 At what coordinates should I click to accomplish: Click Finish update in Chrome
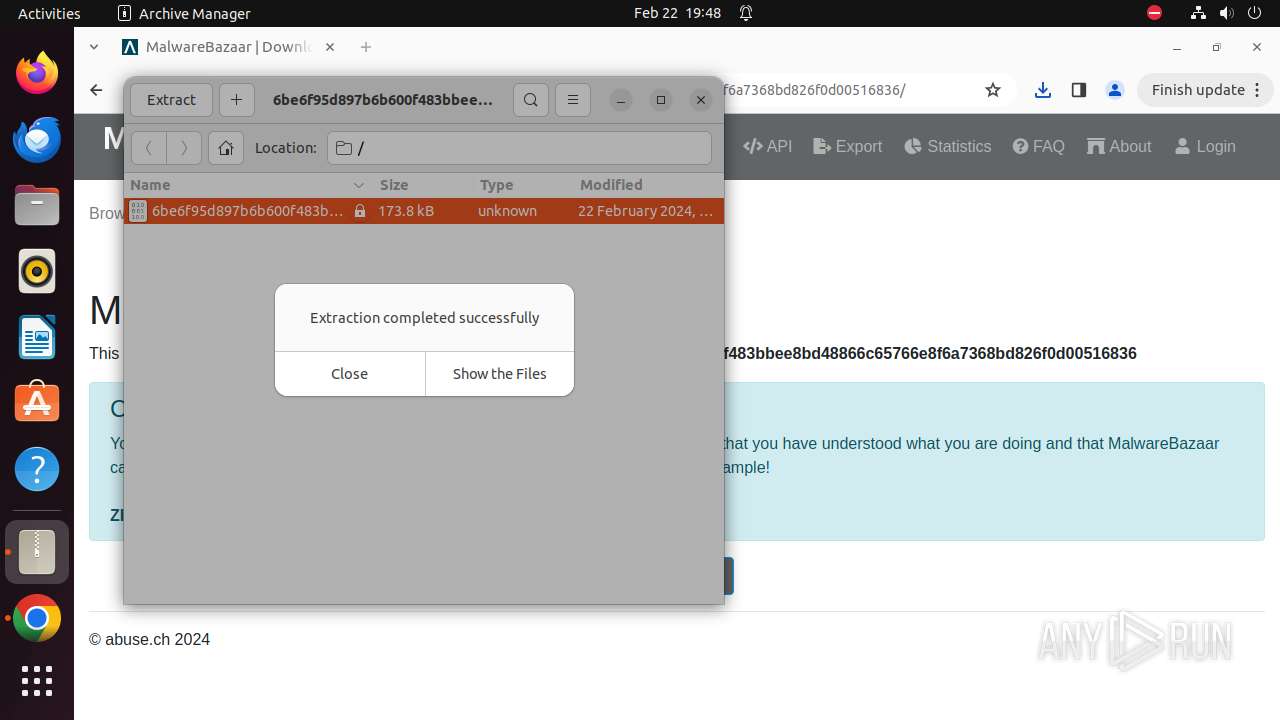click(x=1205, y=90)
